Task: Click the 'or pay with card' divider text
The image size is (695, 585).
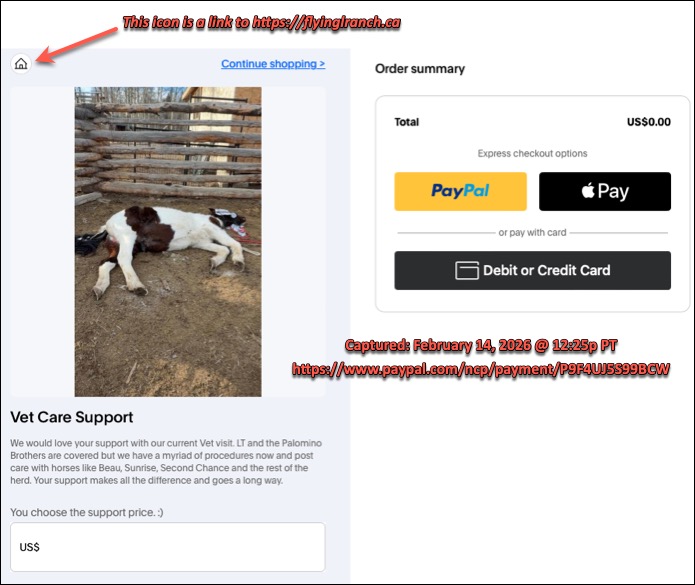Action: [532, 232]
